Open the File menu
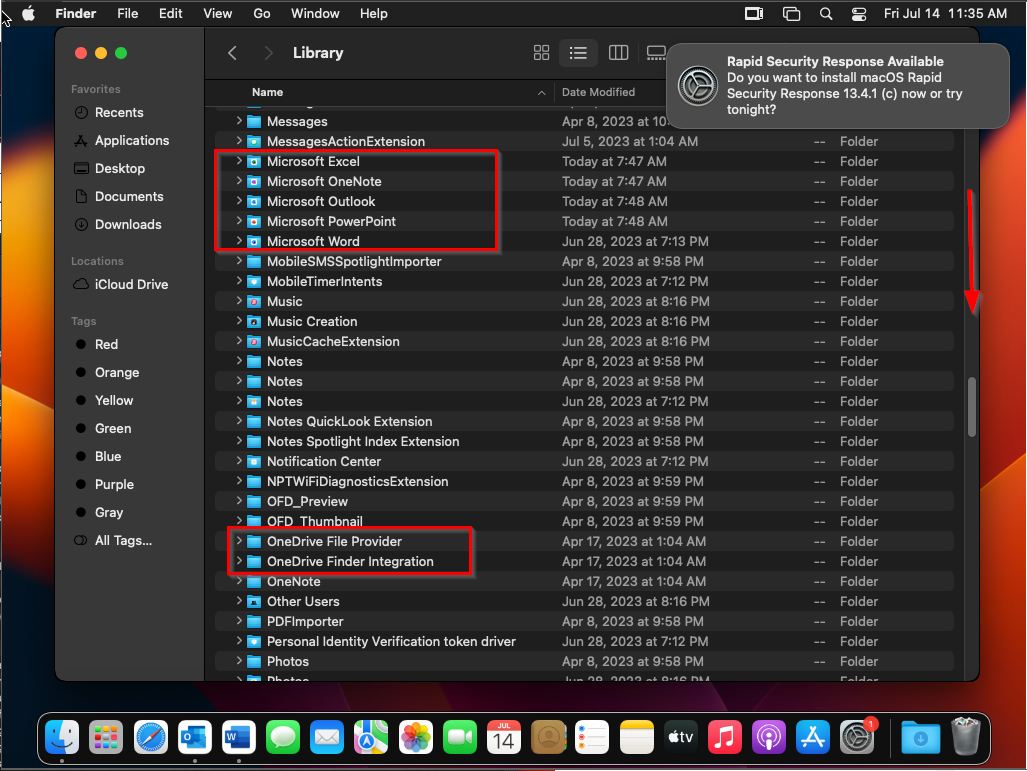The image size is (1027, 771). (128, 14)
